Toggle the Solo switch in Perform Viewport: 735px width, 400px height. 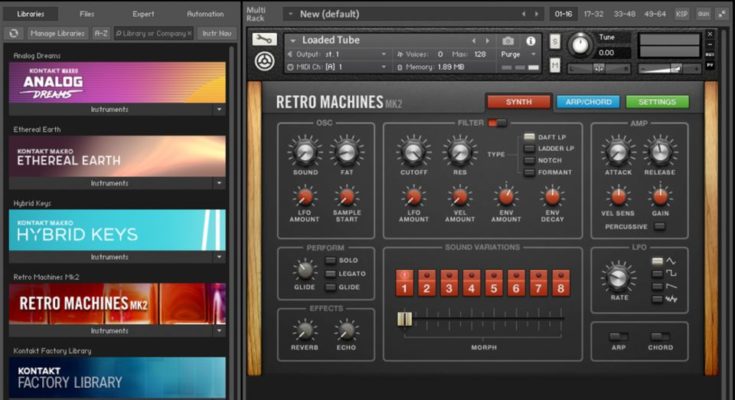pos(330,261)
